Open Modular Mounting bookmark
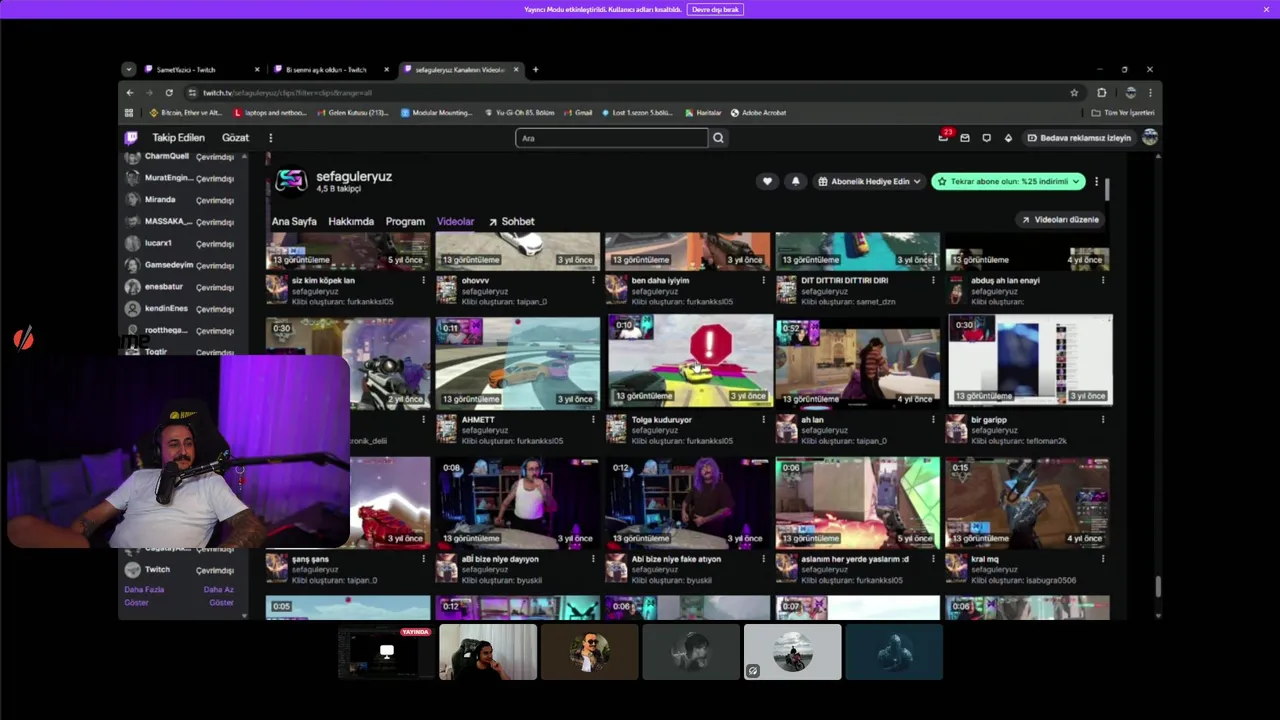This screenshot has width=1280, height=720. pos(436,113)
